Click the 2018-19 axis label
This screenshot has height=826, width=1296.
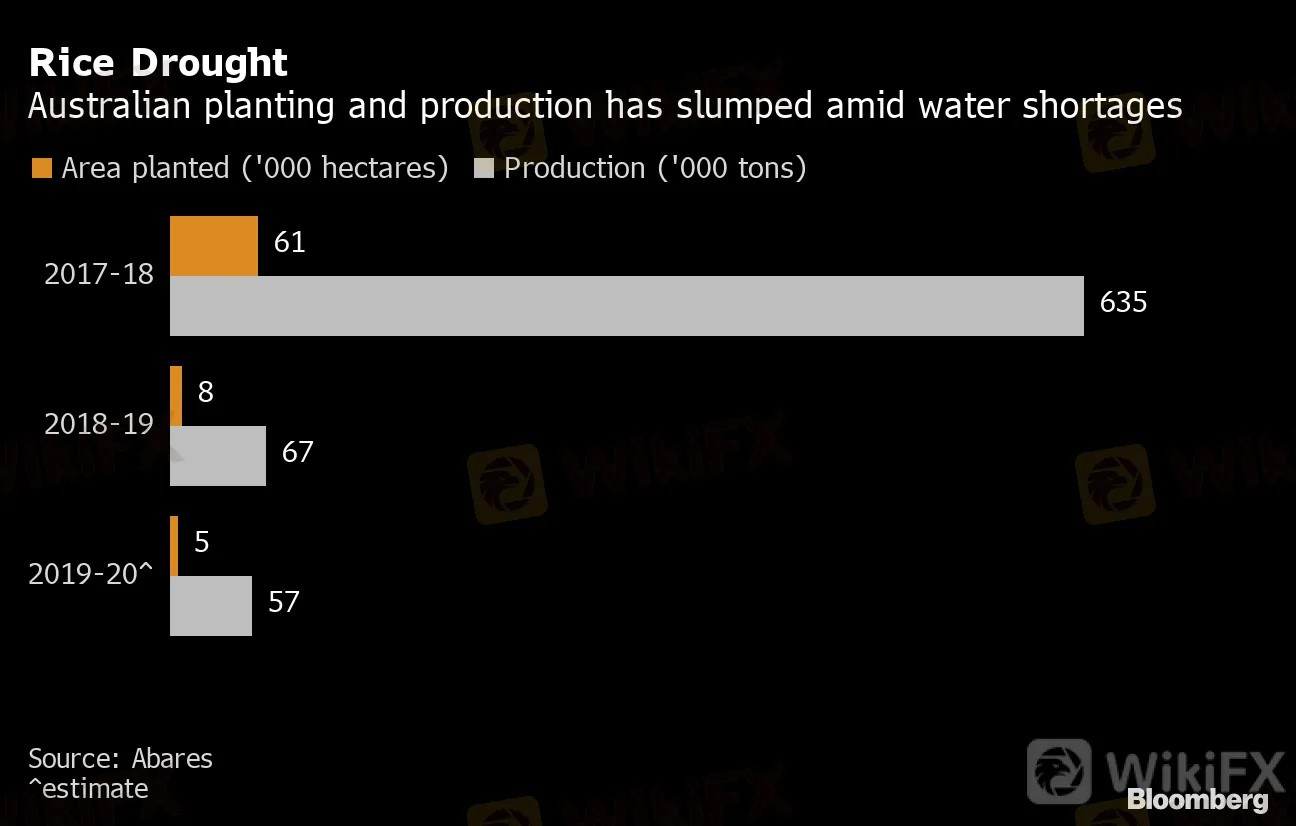pyautogui.click(x=99, y=424)
